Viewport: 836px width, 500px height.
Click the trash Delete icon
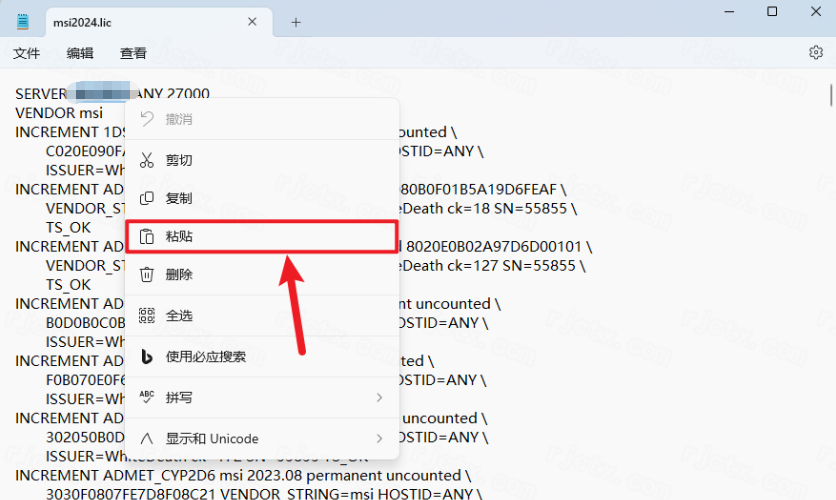point(147,275)
